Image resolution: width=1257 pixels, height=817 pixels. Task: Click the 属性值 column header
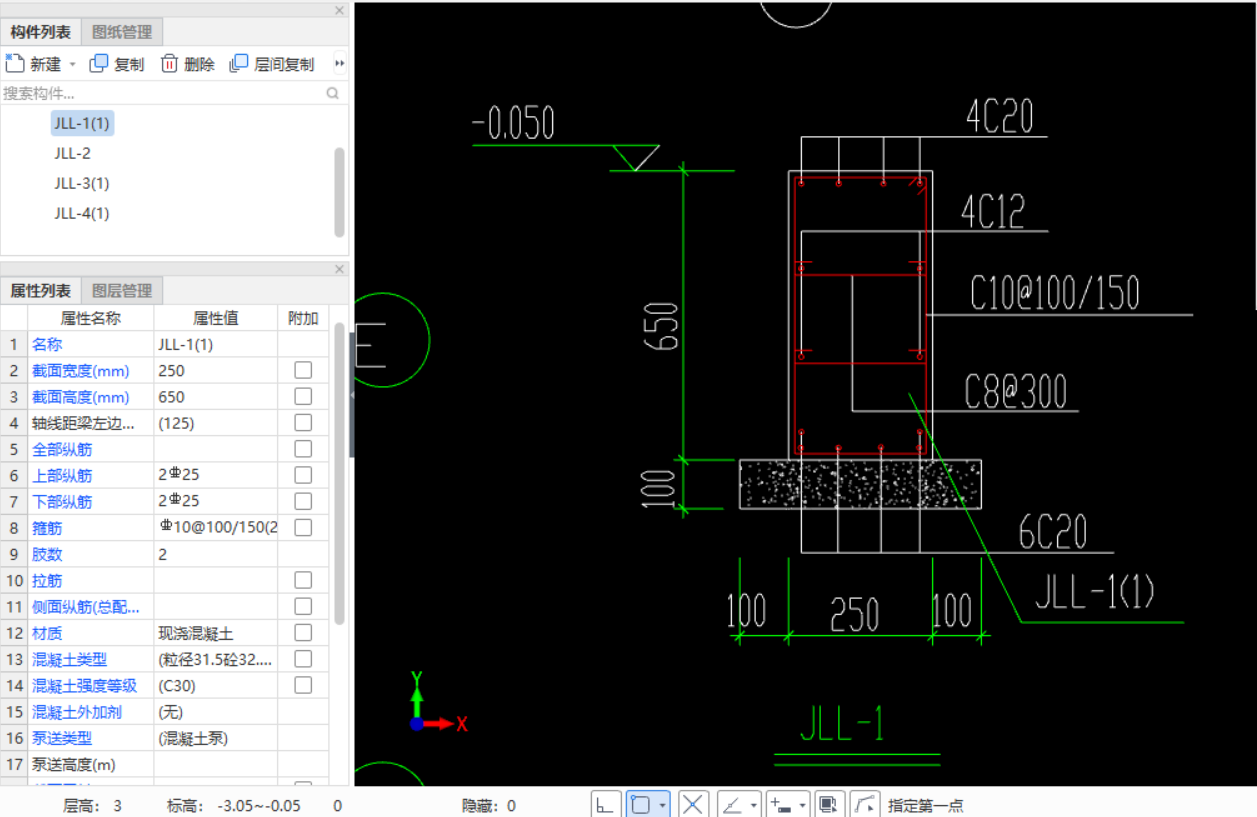216,318
